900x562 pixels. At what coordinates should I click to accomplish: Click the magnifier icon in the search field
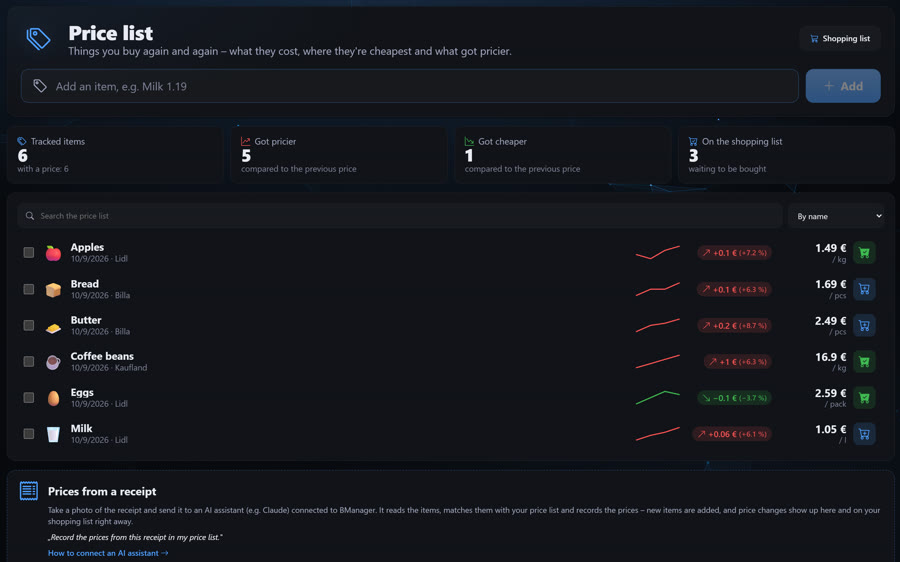tap(30, 216)
